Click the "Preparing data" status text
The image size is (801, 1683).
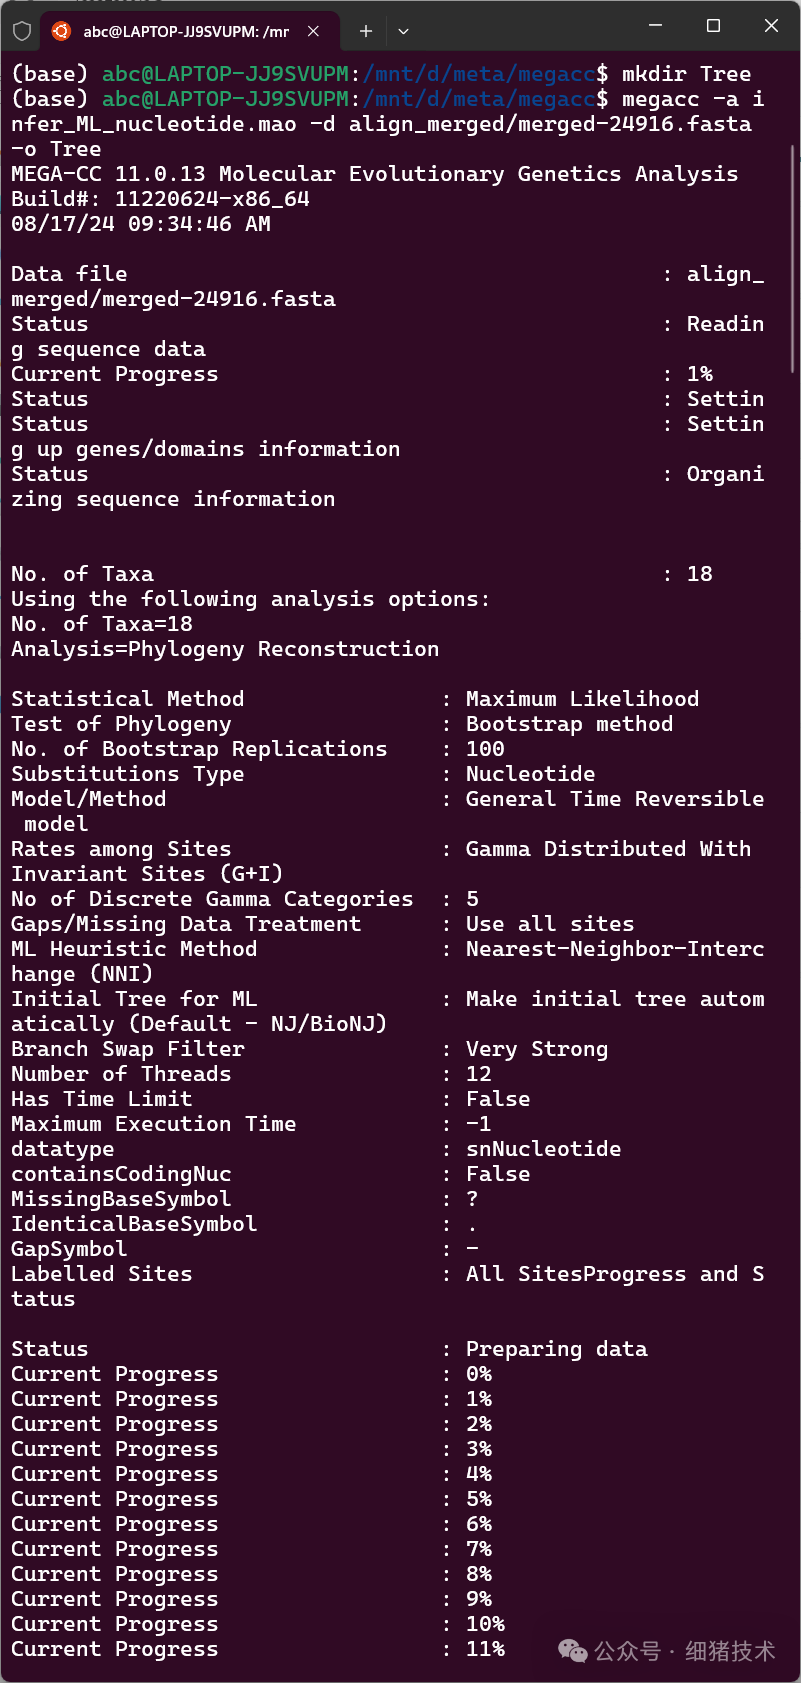(556, 1349)
